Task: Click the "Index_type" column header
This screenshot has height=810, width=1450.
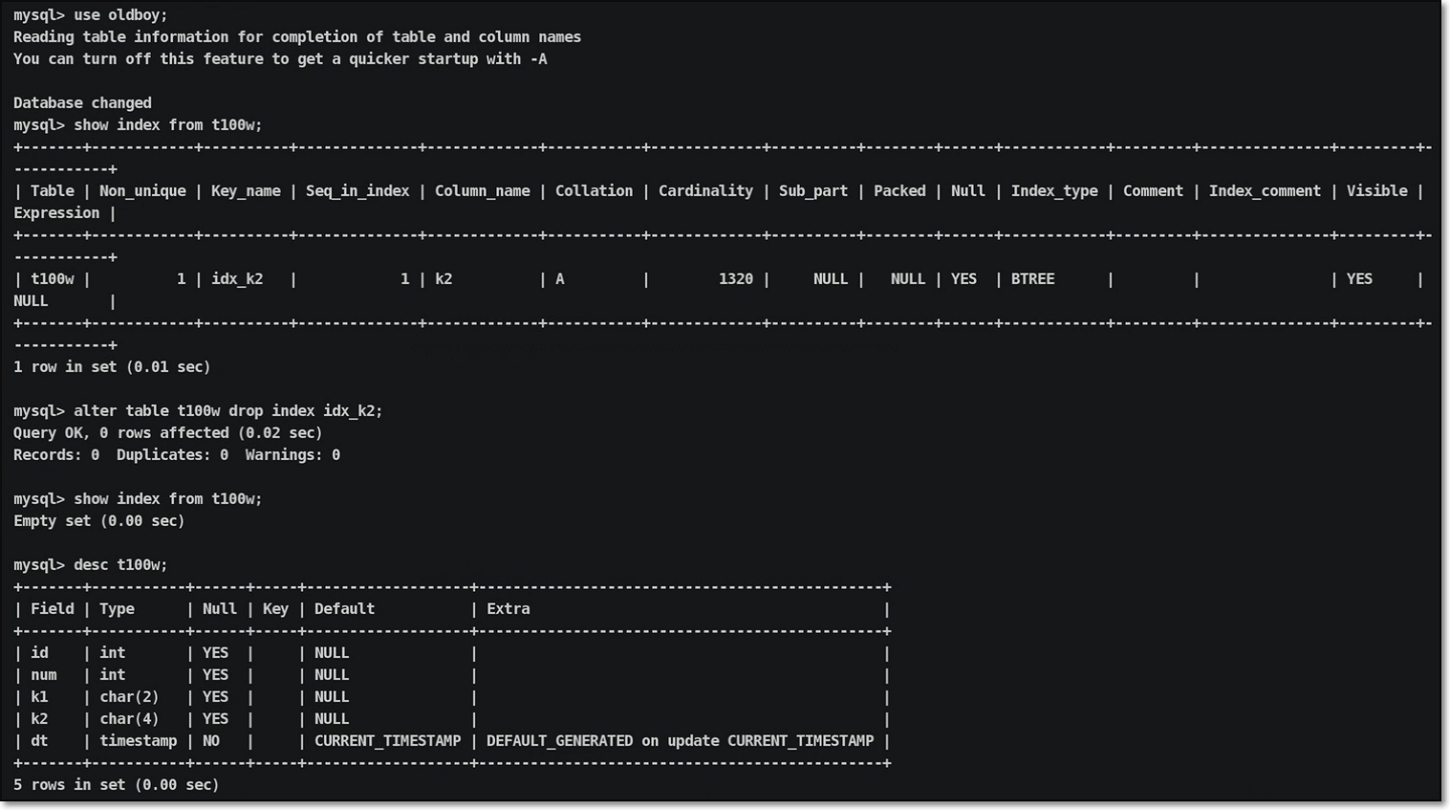Action: coord(1053,191)
